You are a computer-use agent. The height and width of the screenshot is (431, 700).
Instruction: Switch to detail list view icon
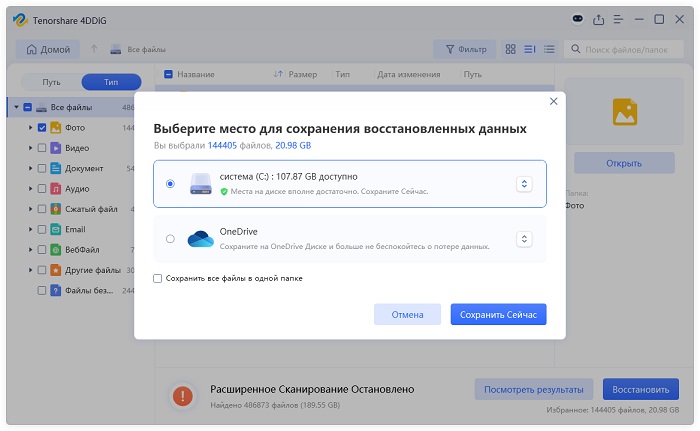[529, 49]
